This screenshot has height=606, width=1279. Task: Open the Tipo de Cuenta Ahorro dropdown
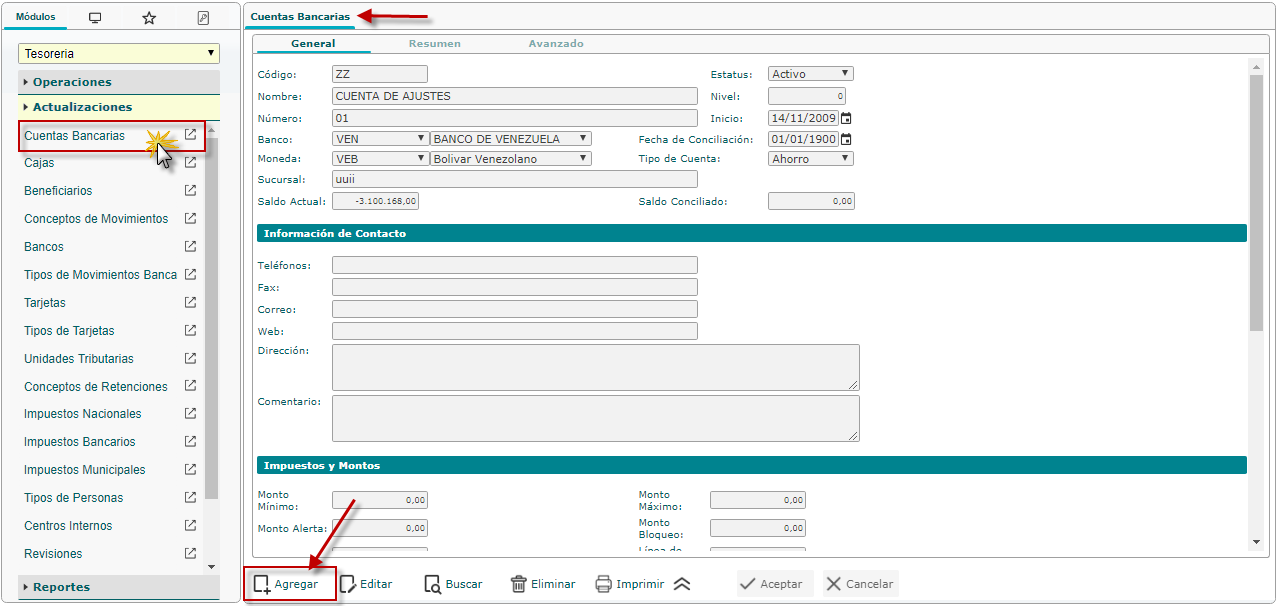[811, 159]
